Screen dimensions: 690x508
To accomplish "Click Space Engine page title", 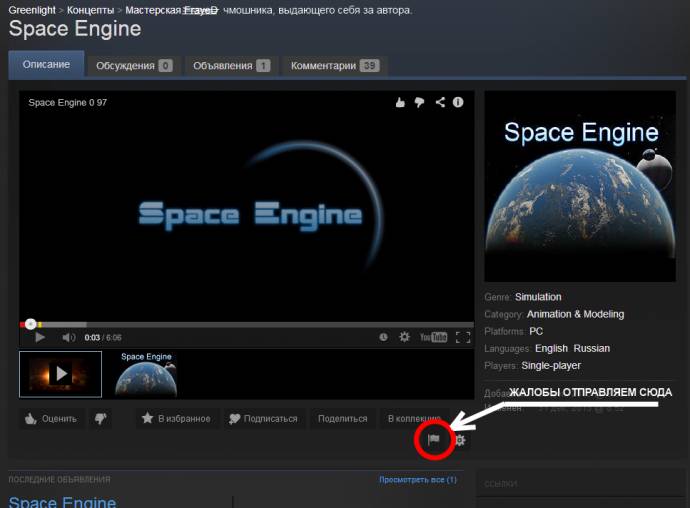I will pyautogui.click(x=75, y=29).
